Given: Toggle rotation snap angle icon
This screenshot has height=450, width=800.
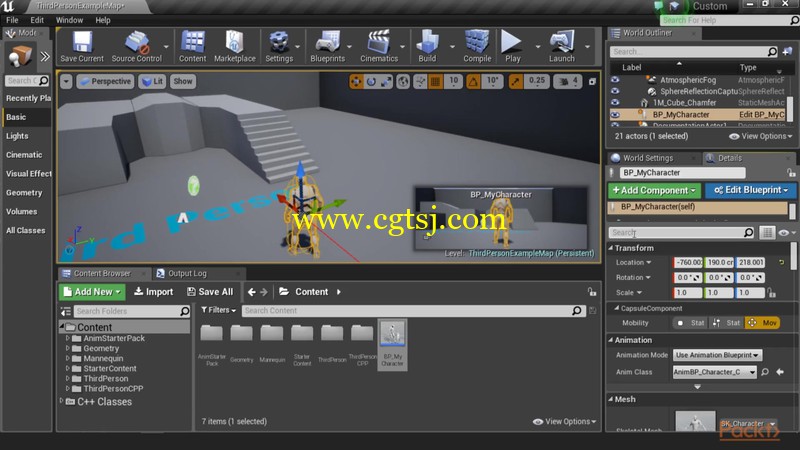Looking at the screenshot, I should pos(473,81).
